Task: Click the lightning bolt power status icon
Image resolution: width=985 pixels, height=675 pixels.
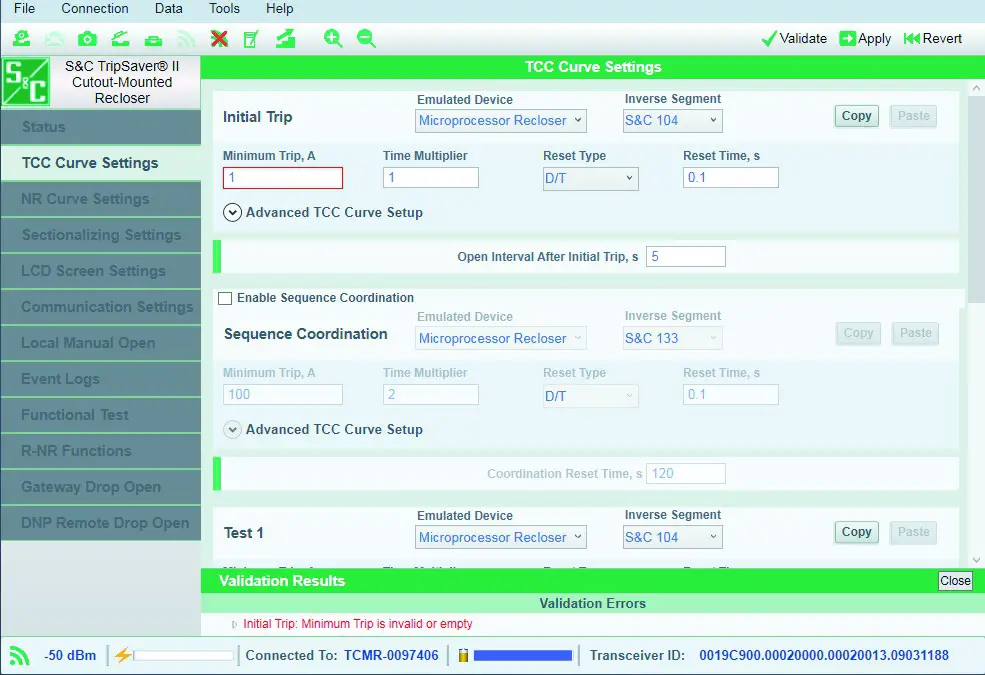Action: coord(122,656)
